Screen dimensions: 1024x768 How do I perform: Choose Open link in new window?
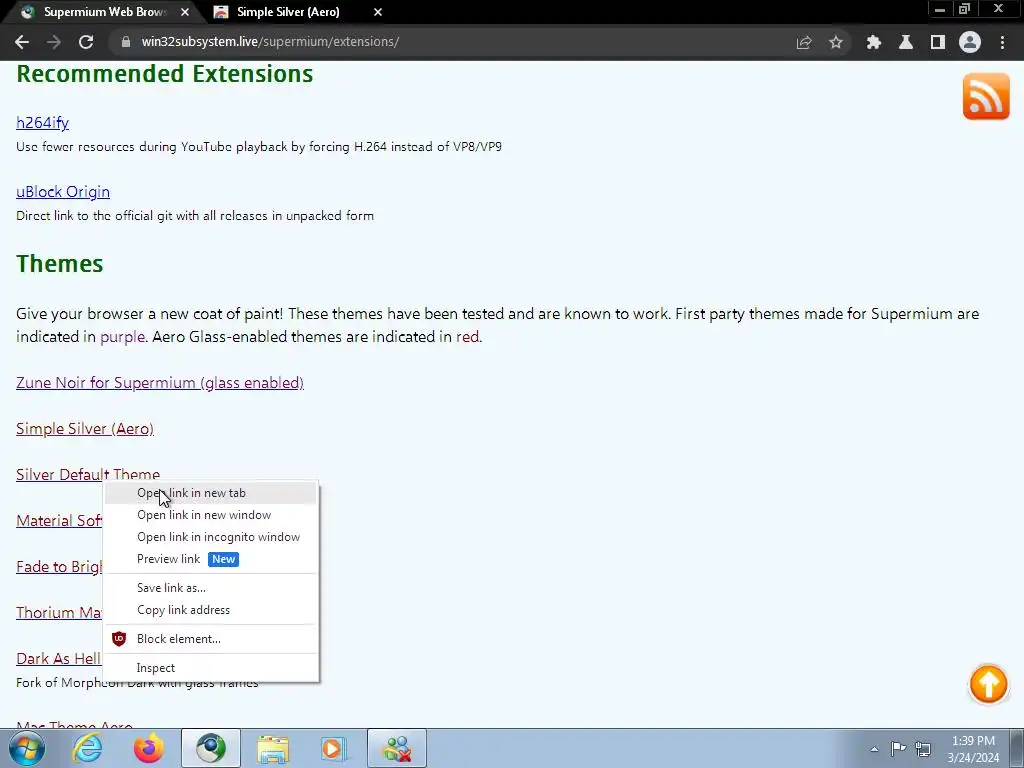(x=210, y=515)
